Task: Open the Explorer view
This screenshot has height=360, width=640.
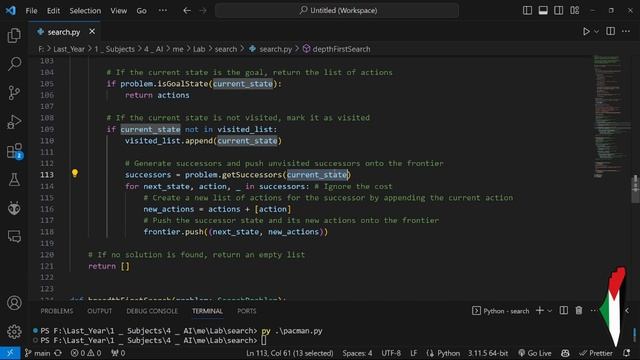Action: (x=14, y=36)
